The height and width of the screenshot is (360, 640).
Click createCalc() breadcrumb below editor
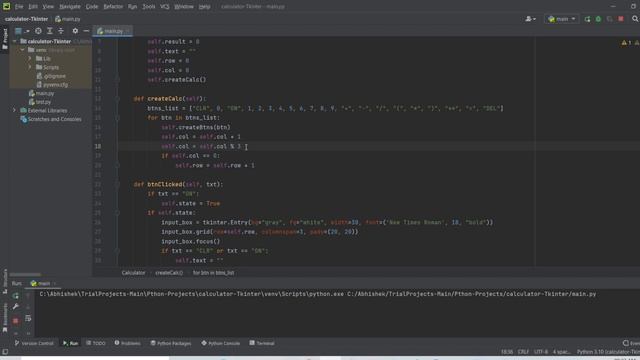tap(169, 273)
